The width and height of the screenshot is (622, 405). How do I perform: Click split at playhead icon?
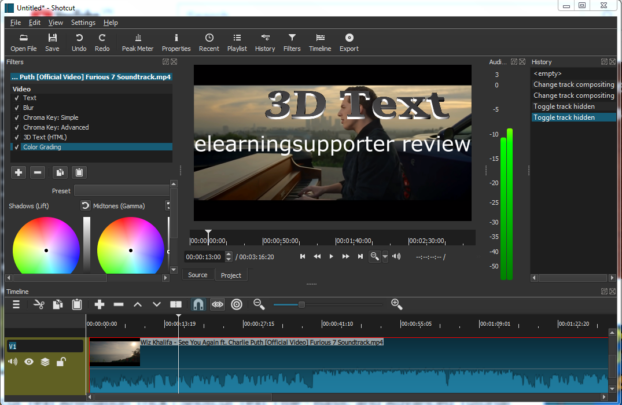[x=176, y=304]
